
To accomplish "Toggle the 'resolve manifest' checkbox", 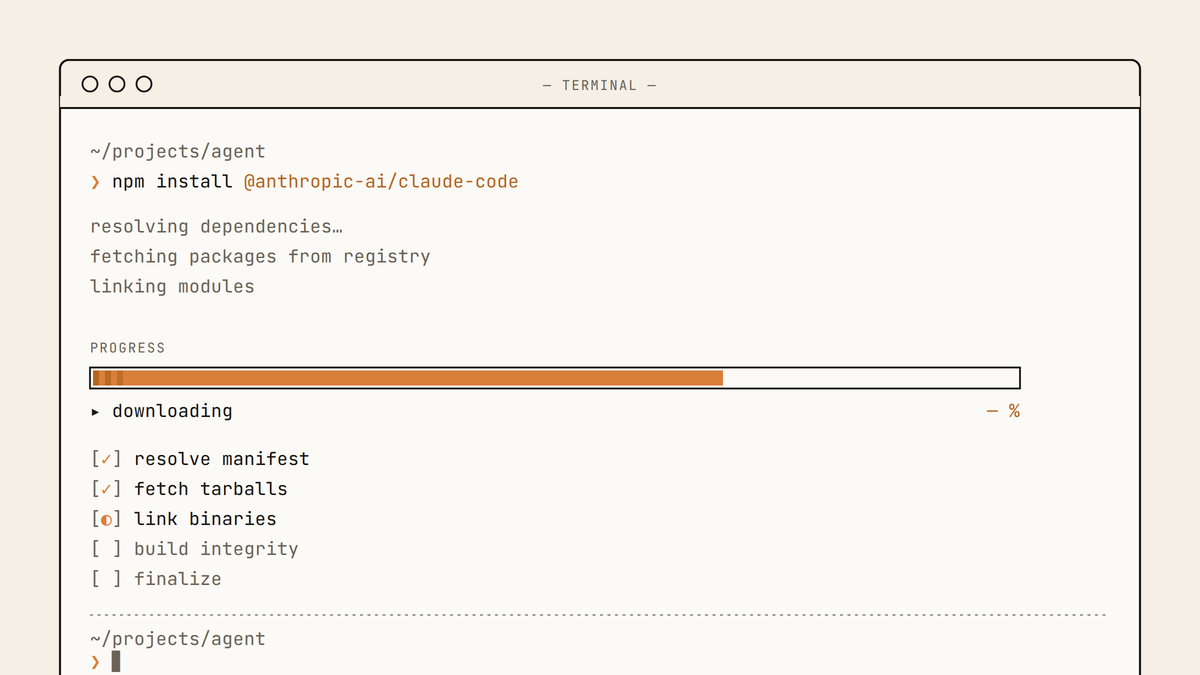I will (106, 459).
